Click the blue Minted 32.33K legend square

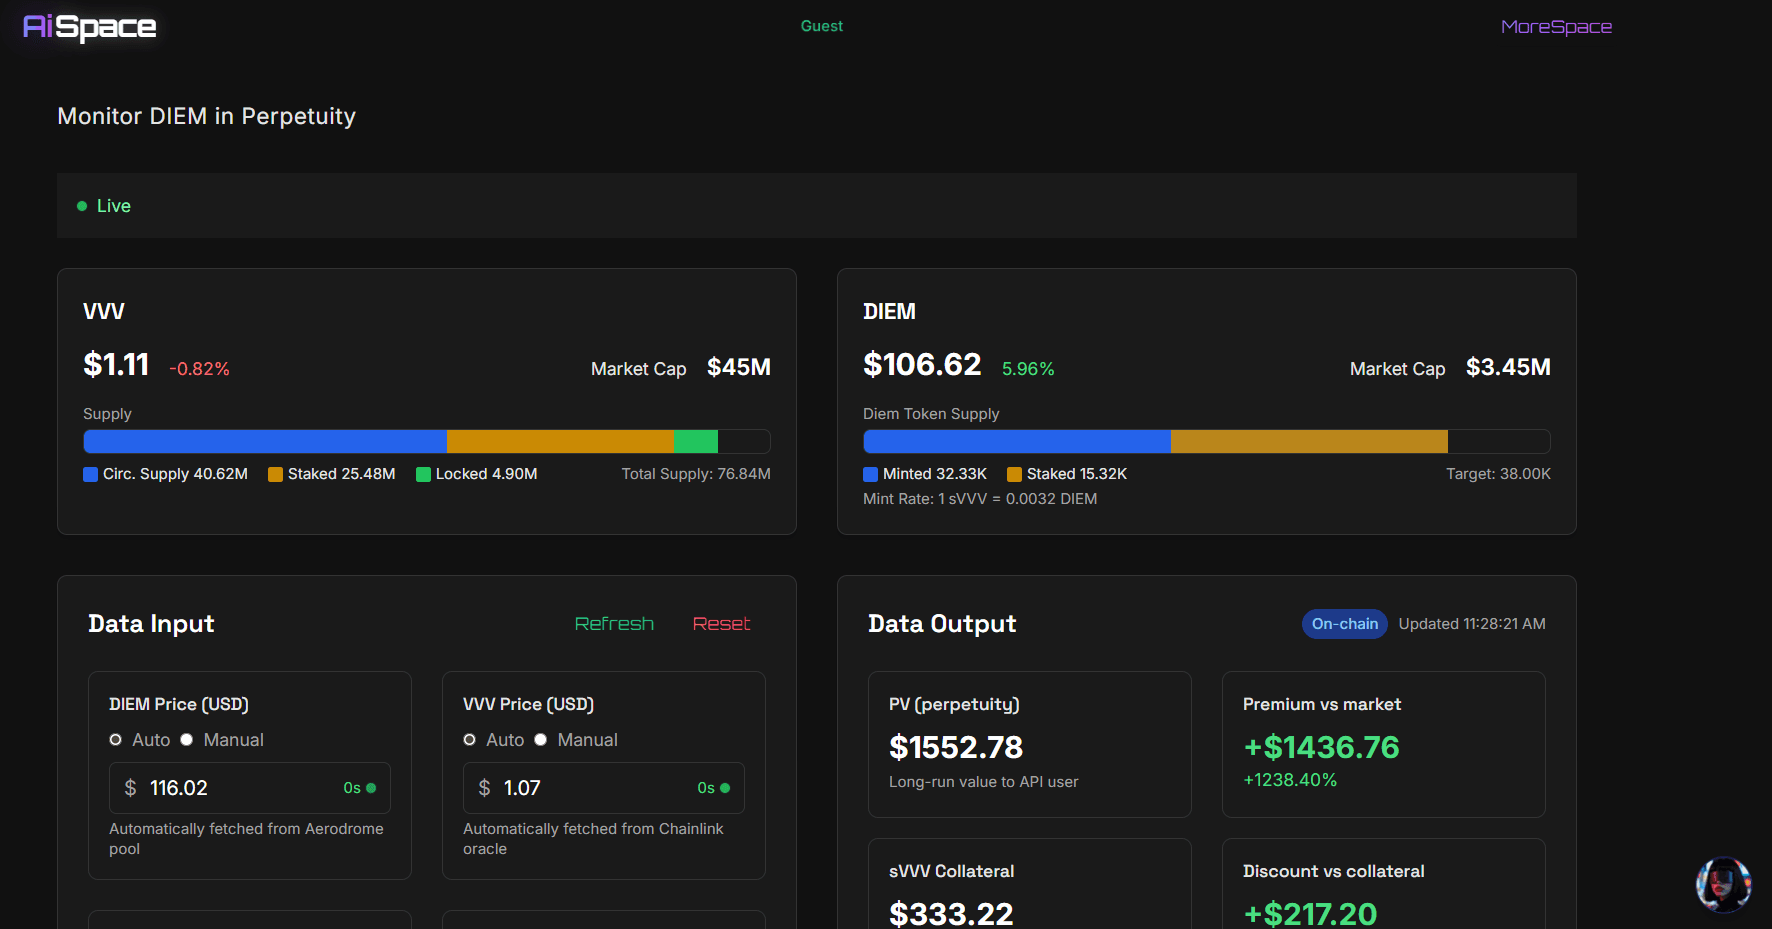(x=870, y=474)
